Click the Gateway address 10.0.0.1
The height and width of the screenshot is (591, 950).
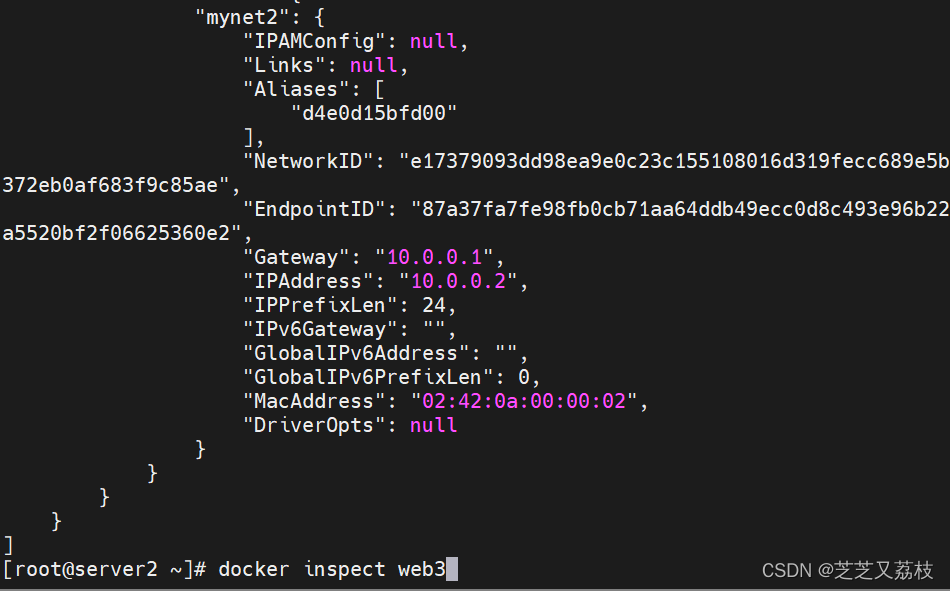coord(434,257)
